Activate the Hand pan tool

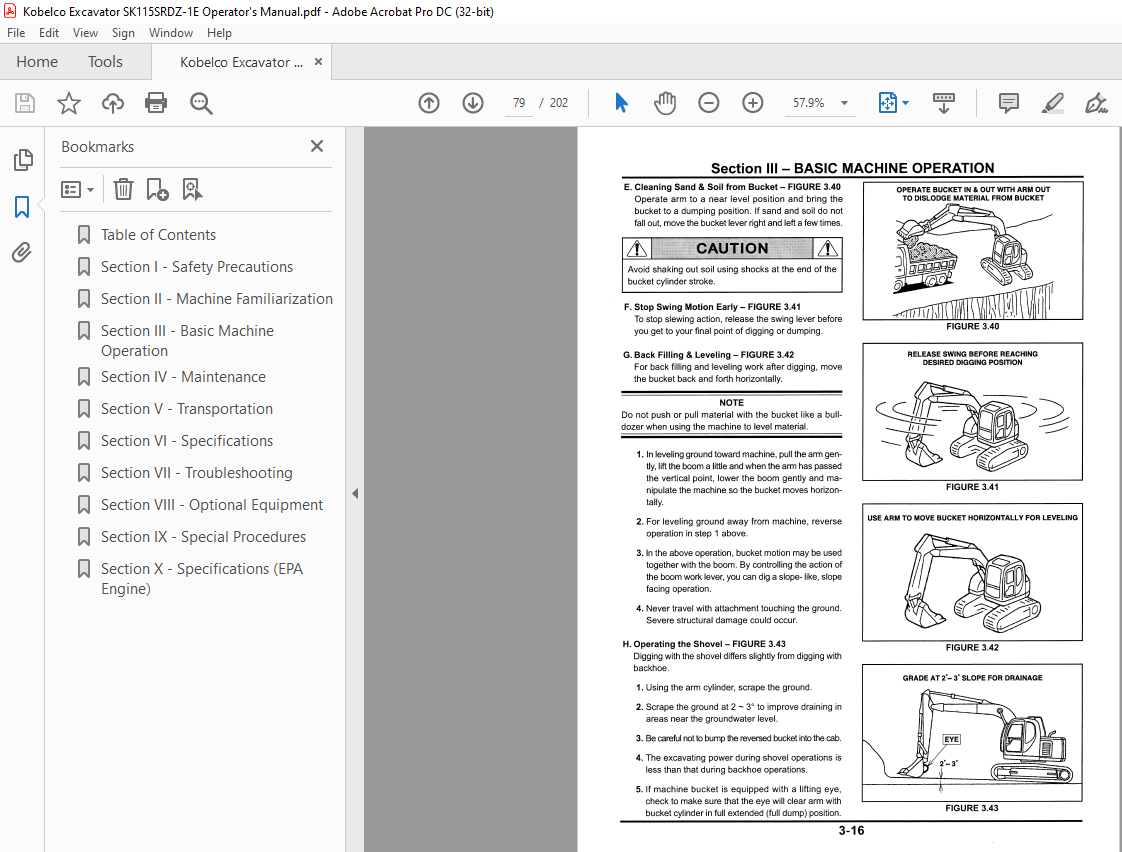[x=665, y=103]
